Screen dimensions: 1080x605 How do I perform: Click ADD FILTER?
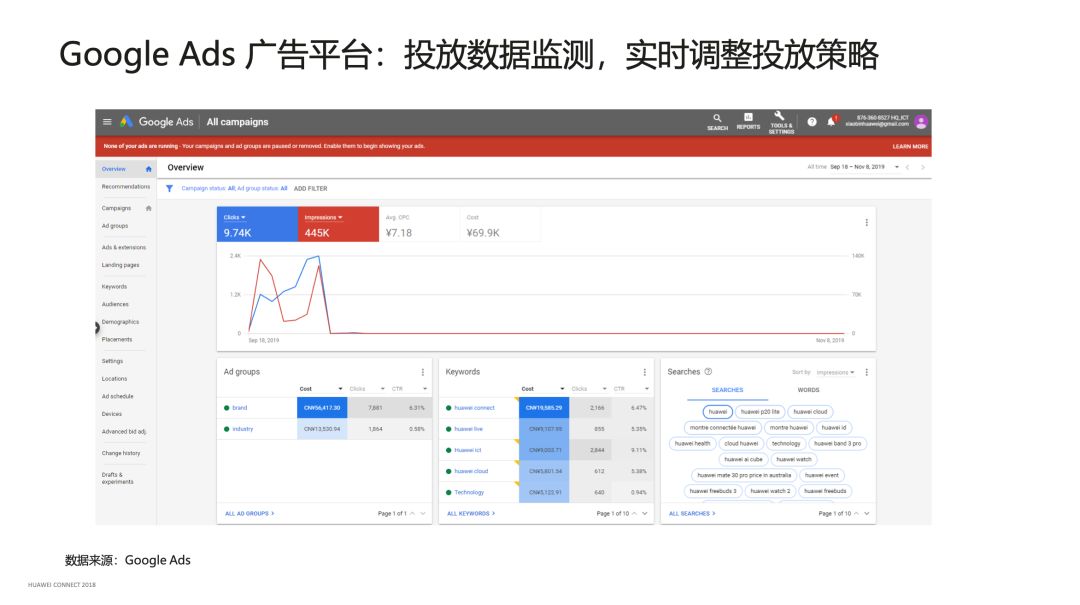pos(311,188)
